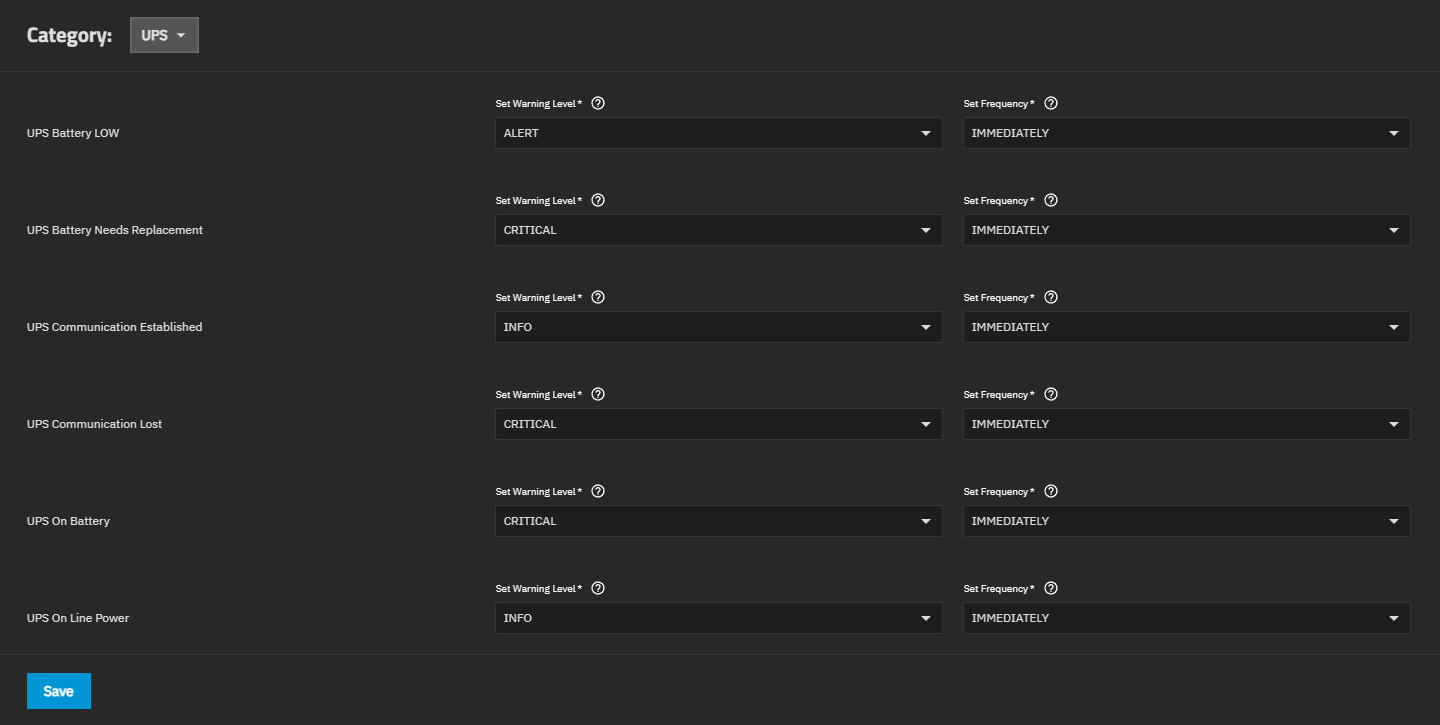Open INFO warning level for UPS Communication Established
Screen dimensions: 1440x725
[x=718, y=327]
